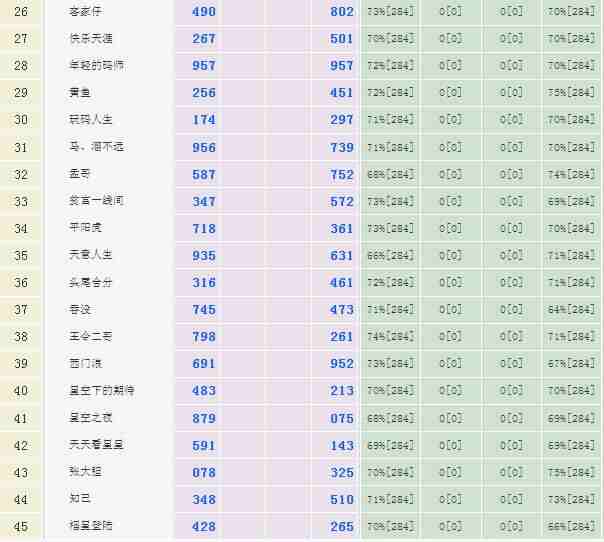
Task: Click the blue number 490 in row 26
Action: tap(204, 11)
